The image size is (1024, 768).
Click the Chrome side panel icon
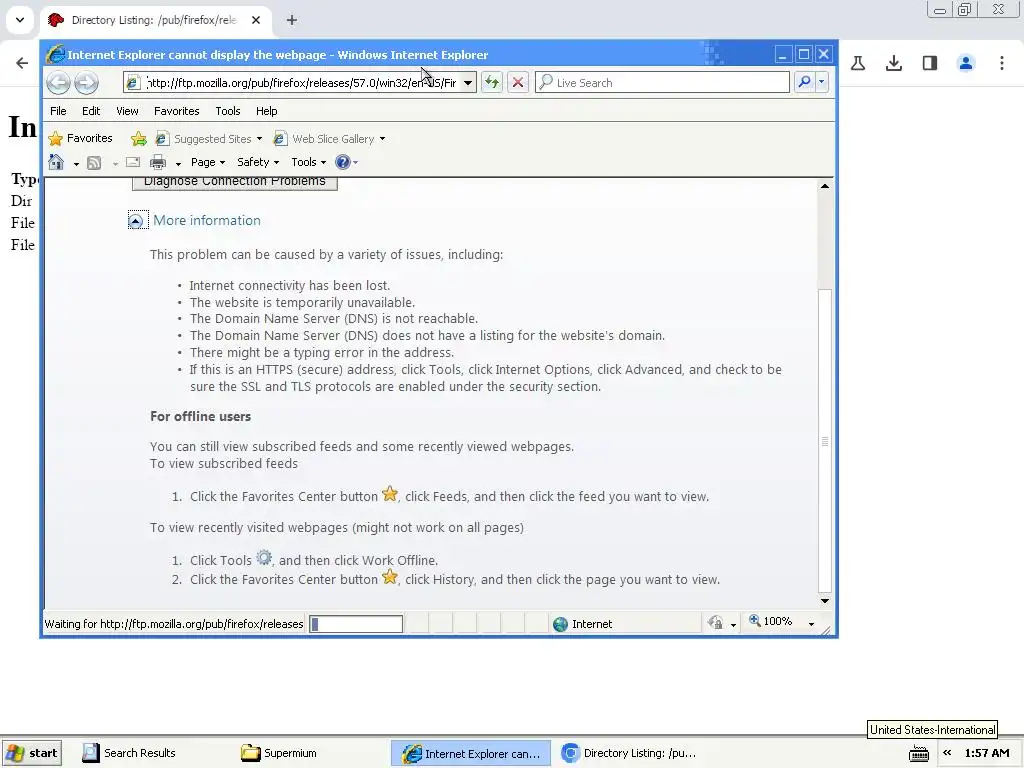[930, 63]
